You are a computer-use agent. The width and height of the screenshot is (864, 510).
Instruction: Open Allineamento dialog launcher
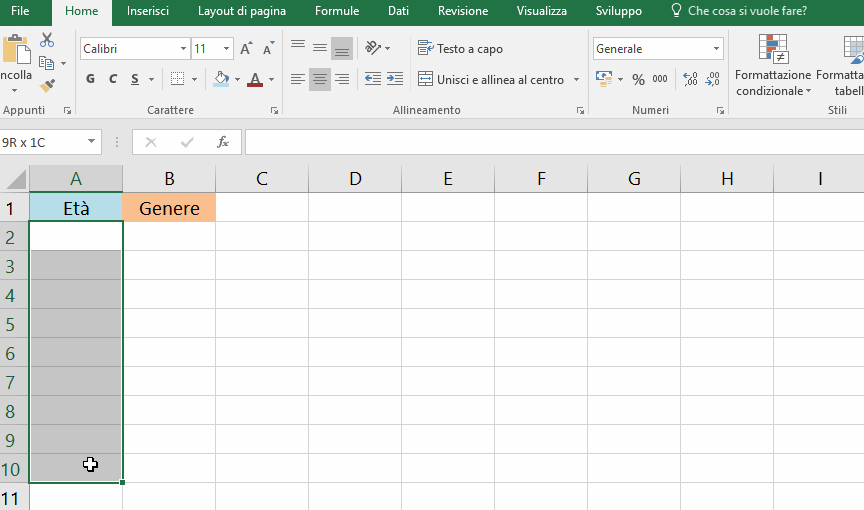580,111
